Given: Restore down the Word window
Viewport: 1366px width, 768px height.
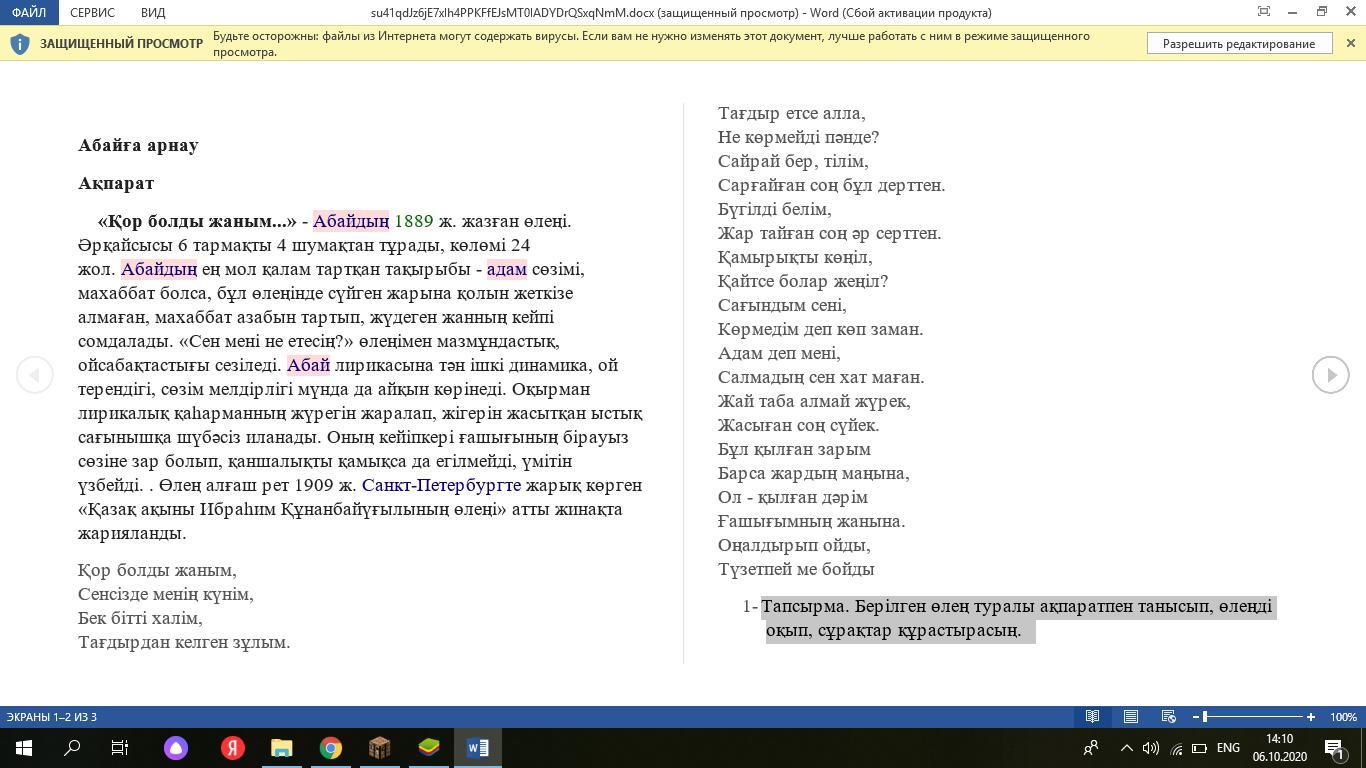Looking at the screenshot, I should coord(1322,12).
